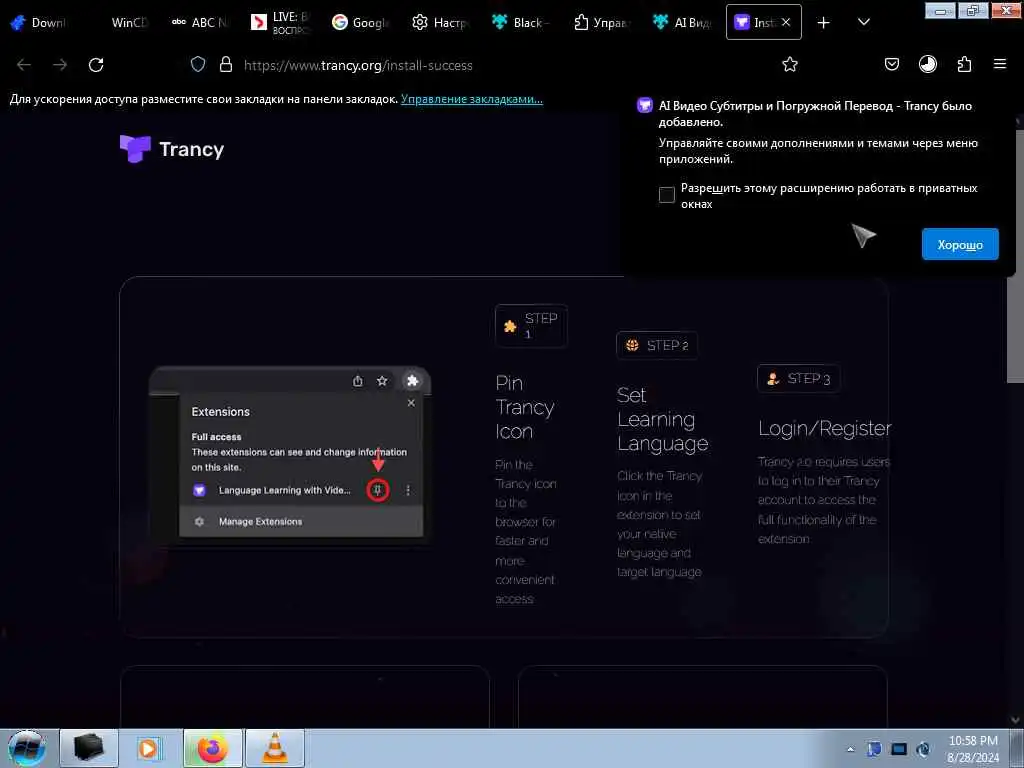Show hidden system tray icons arrow

[x=850, y=750]
